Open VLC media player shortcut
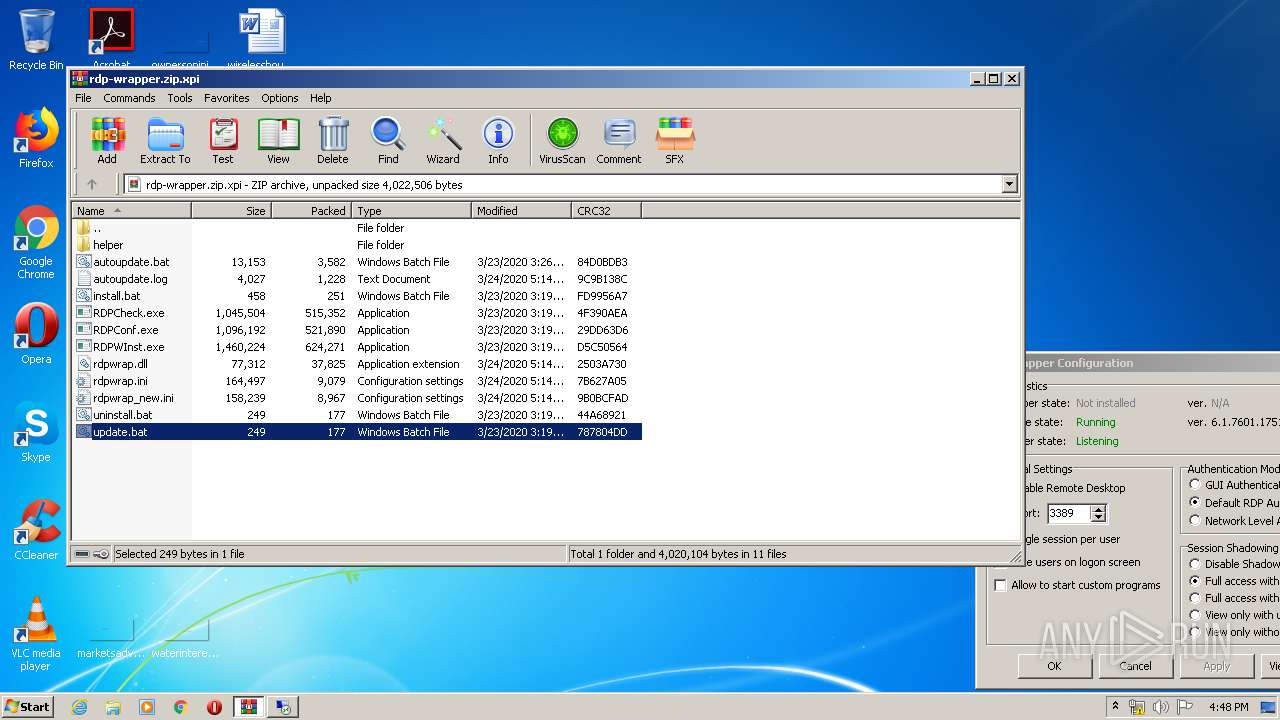This screenshot has width=1280, height=720. (x=36, y=634)
